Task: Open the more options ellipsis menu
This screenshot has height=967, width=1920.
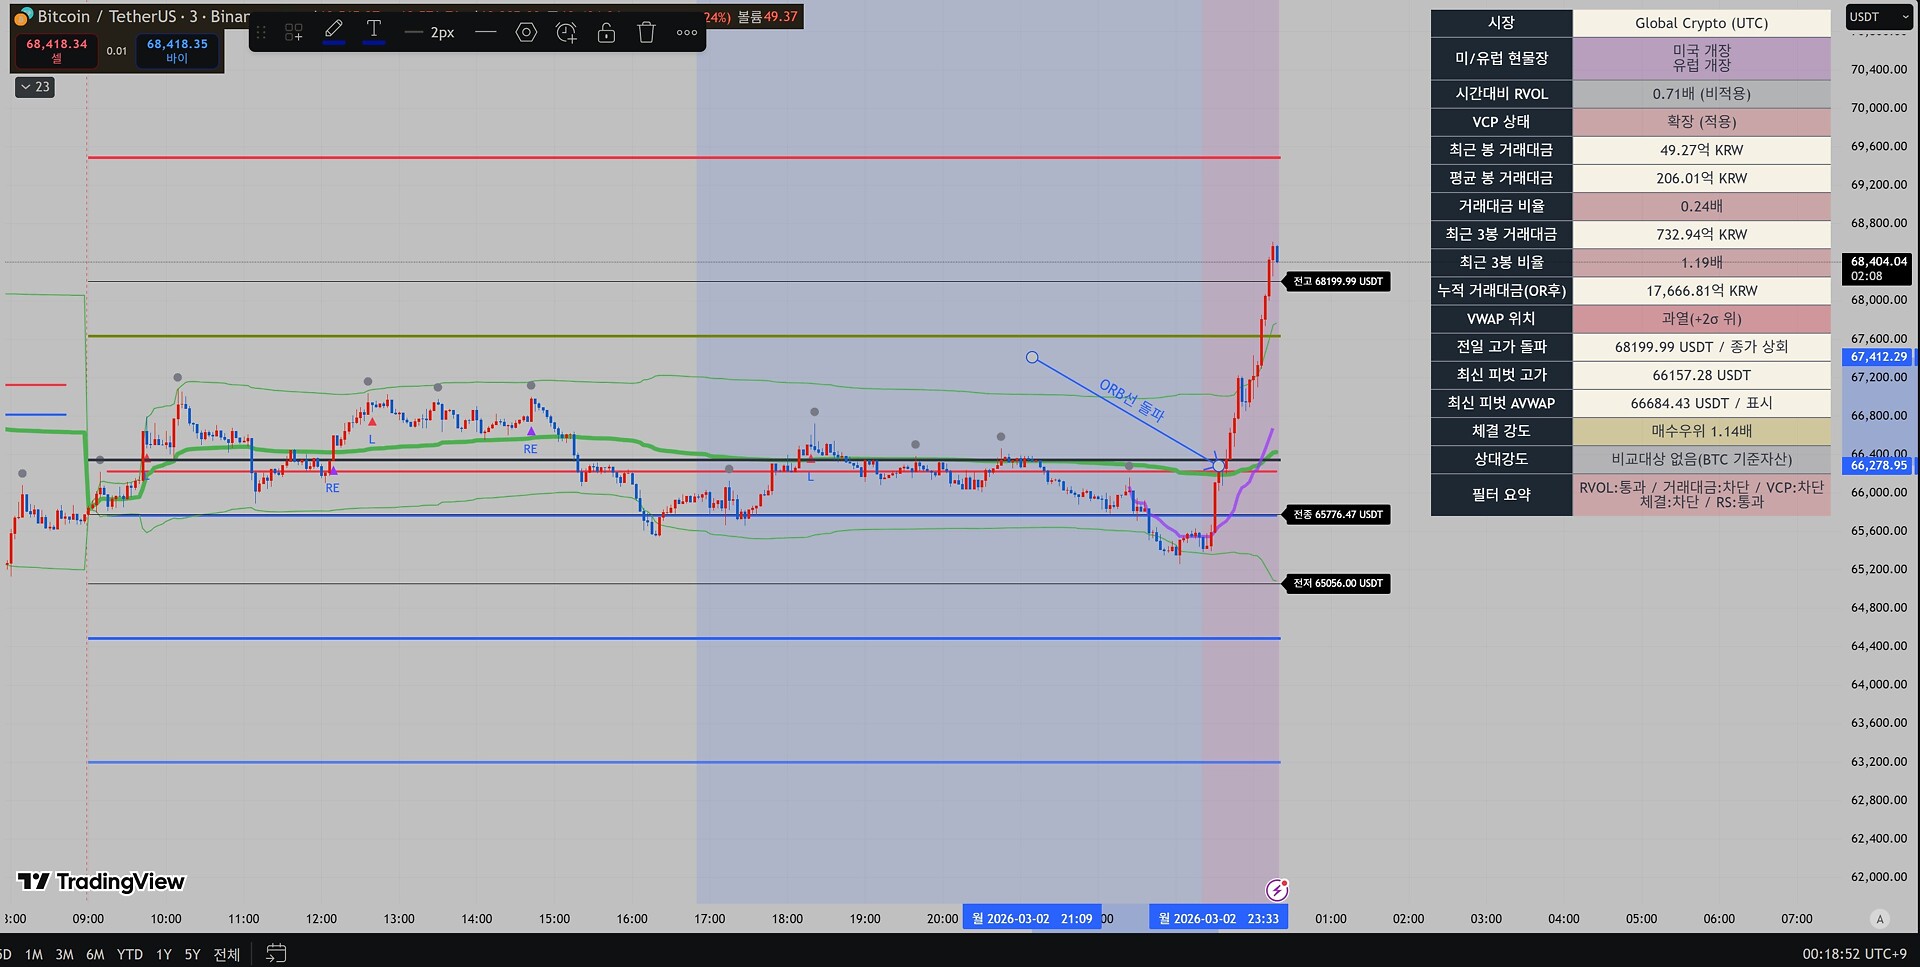Action: click(687, 33)
